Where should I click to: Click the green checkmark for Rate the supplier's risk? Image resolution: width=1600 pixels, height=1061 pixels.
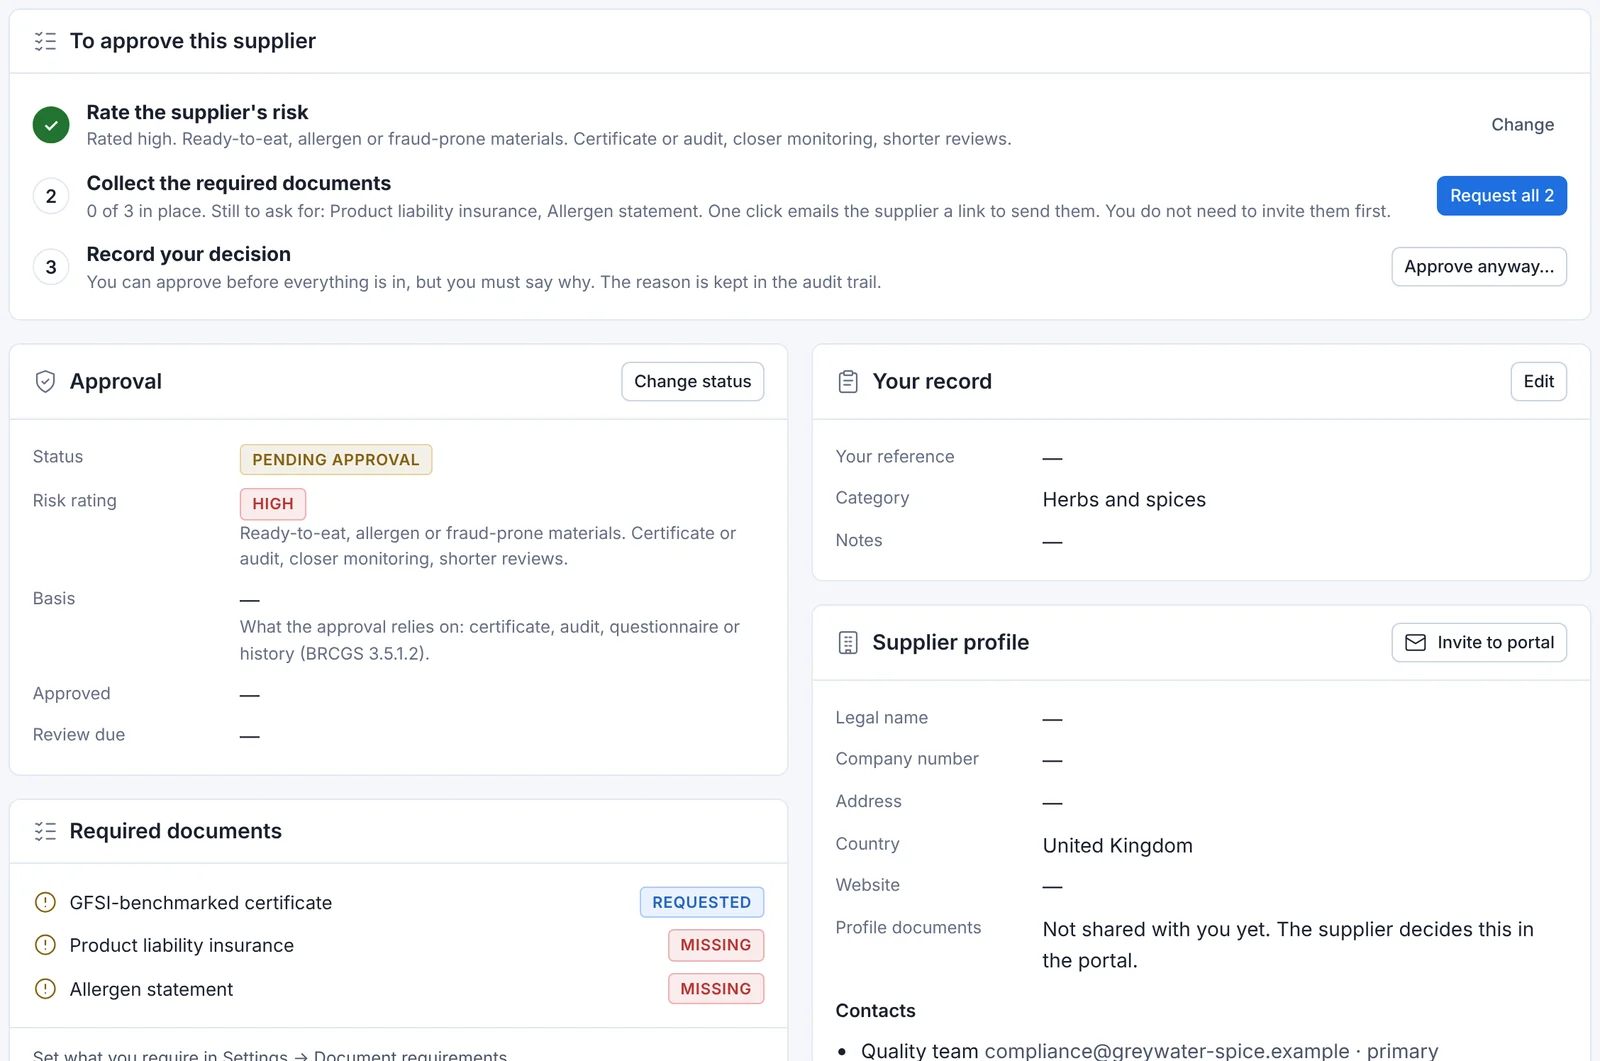(x=51, y=125)
